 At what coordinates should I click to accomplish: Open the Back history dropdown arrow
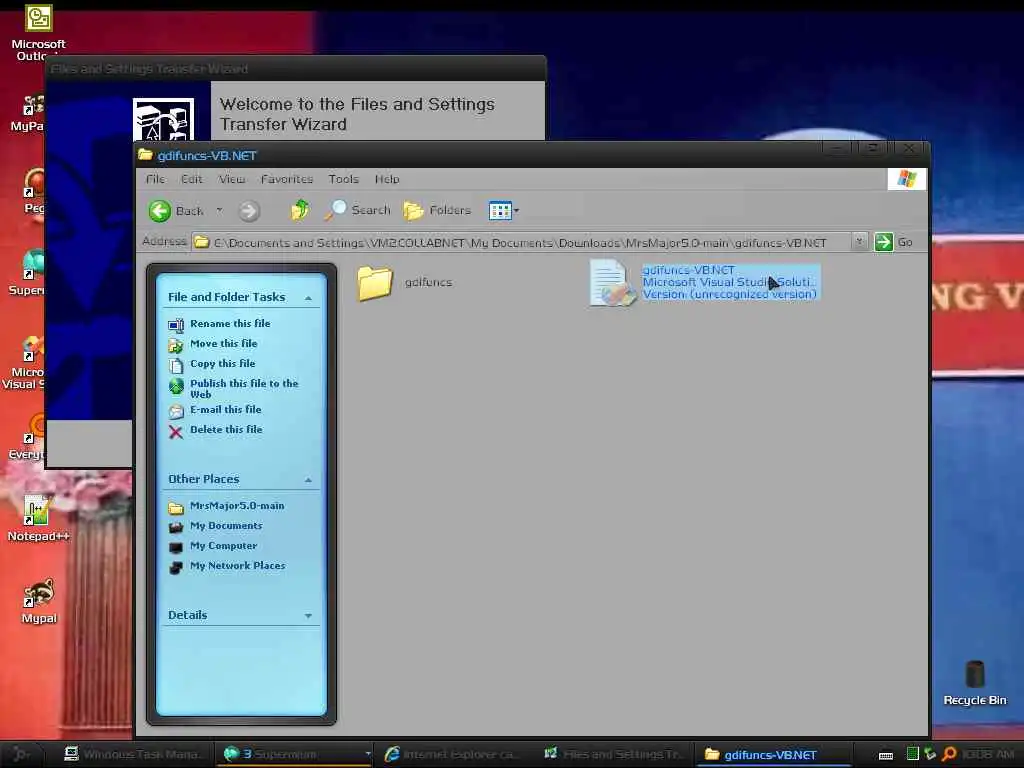[219, 210]
